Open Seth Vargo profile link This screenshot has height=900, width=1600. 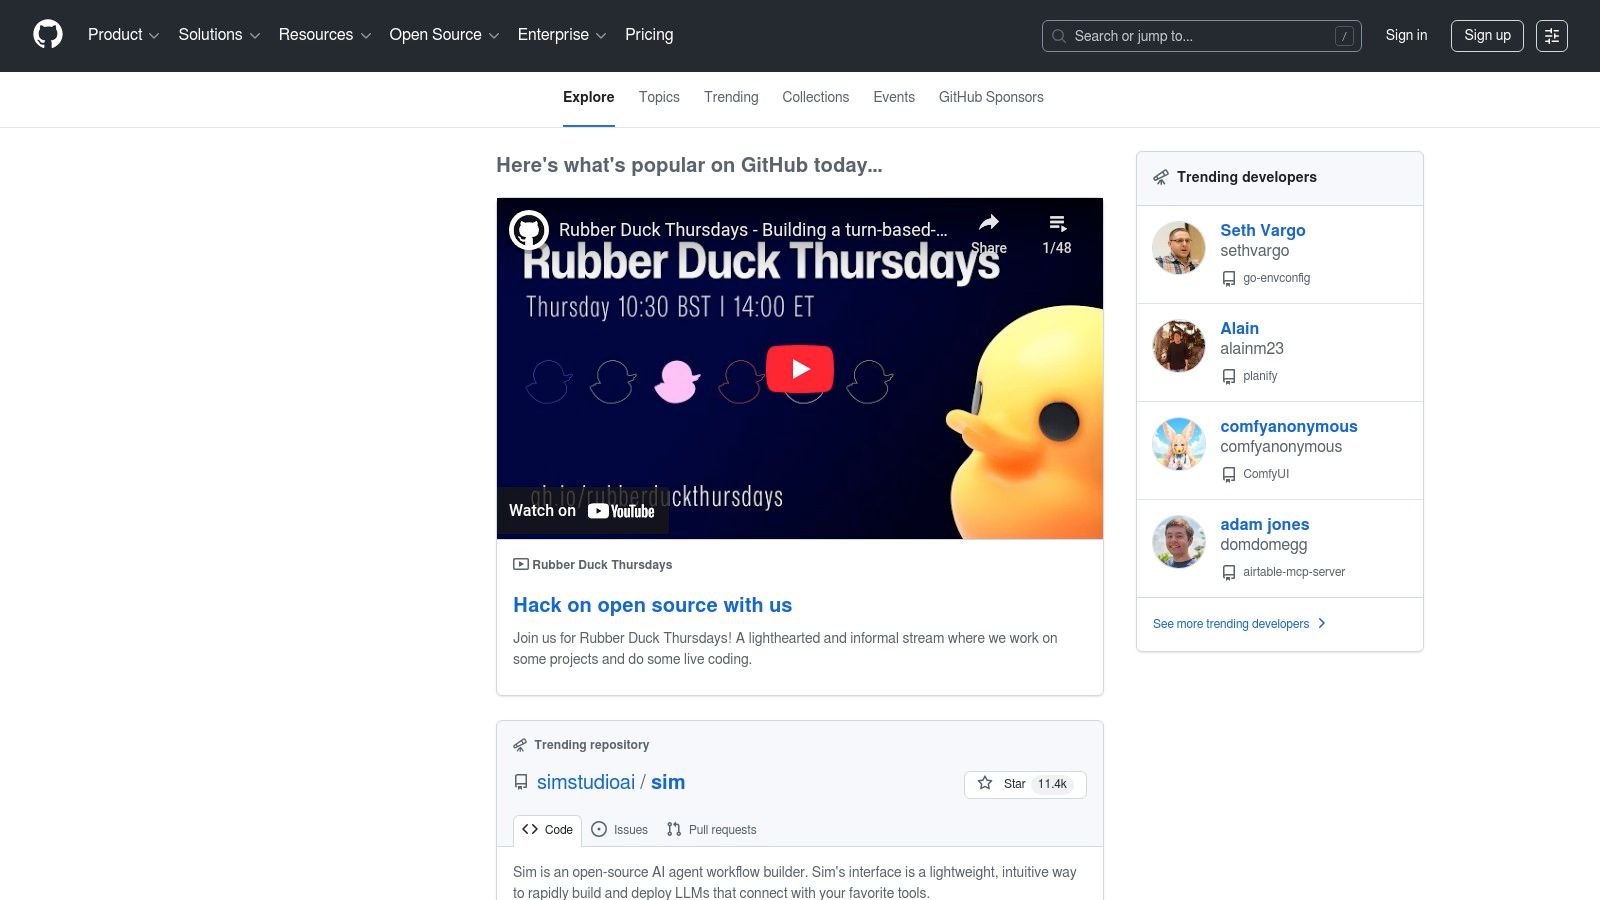[x=1262, y=230]
